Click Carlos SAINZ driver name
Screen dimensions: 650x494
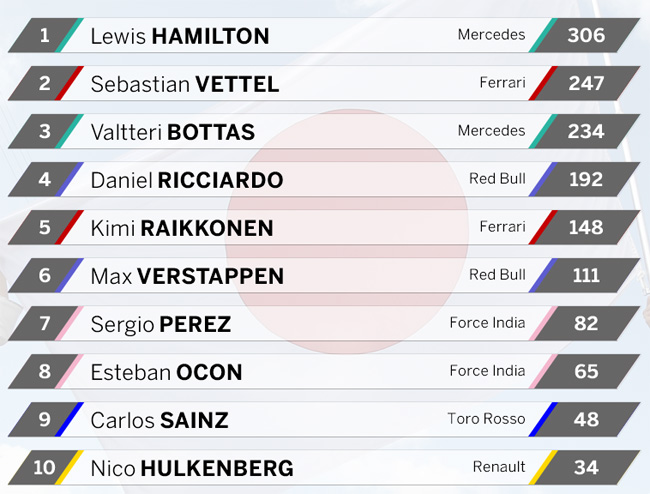coord(159,420)
